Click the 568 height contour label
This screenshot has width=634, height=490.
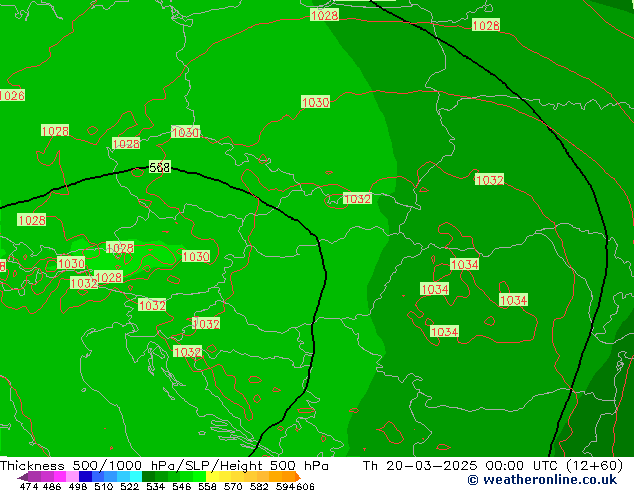tap(160, 167)
